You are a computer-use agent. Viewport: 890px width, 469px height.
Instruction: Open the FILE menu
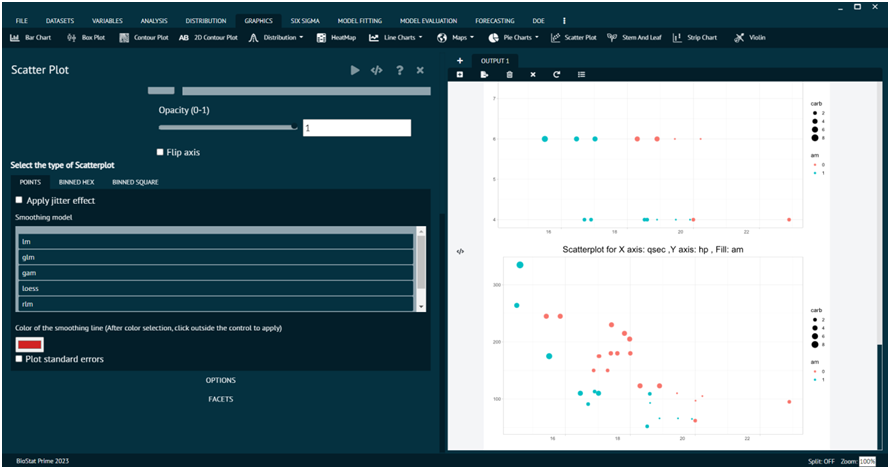[x=22, y=21]
